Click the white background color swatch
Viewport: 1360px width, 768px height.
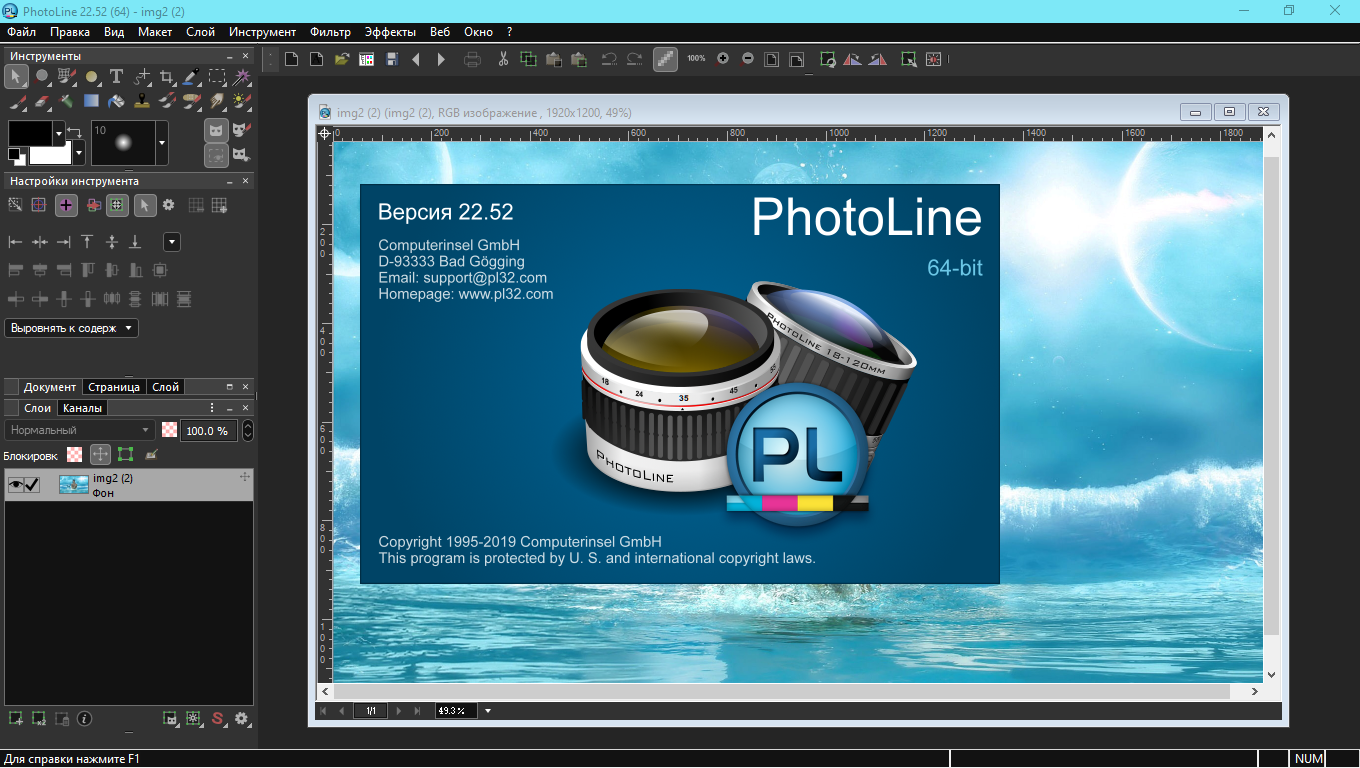[51, 155]
